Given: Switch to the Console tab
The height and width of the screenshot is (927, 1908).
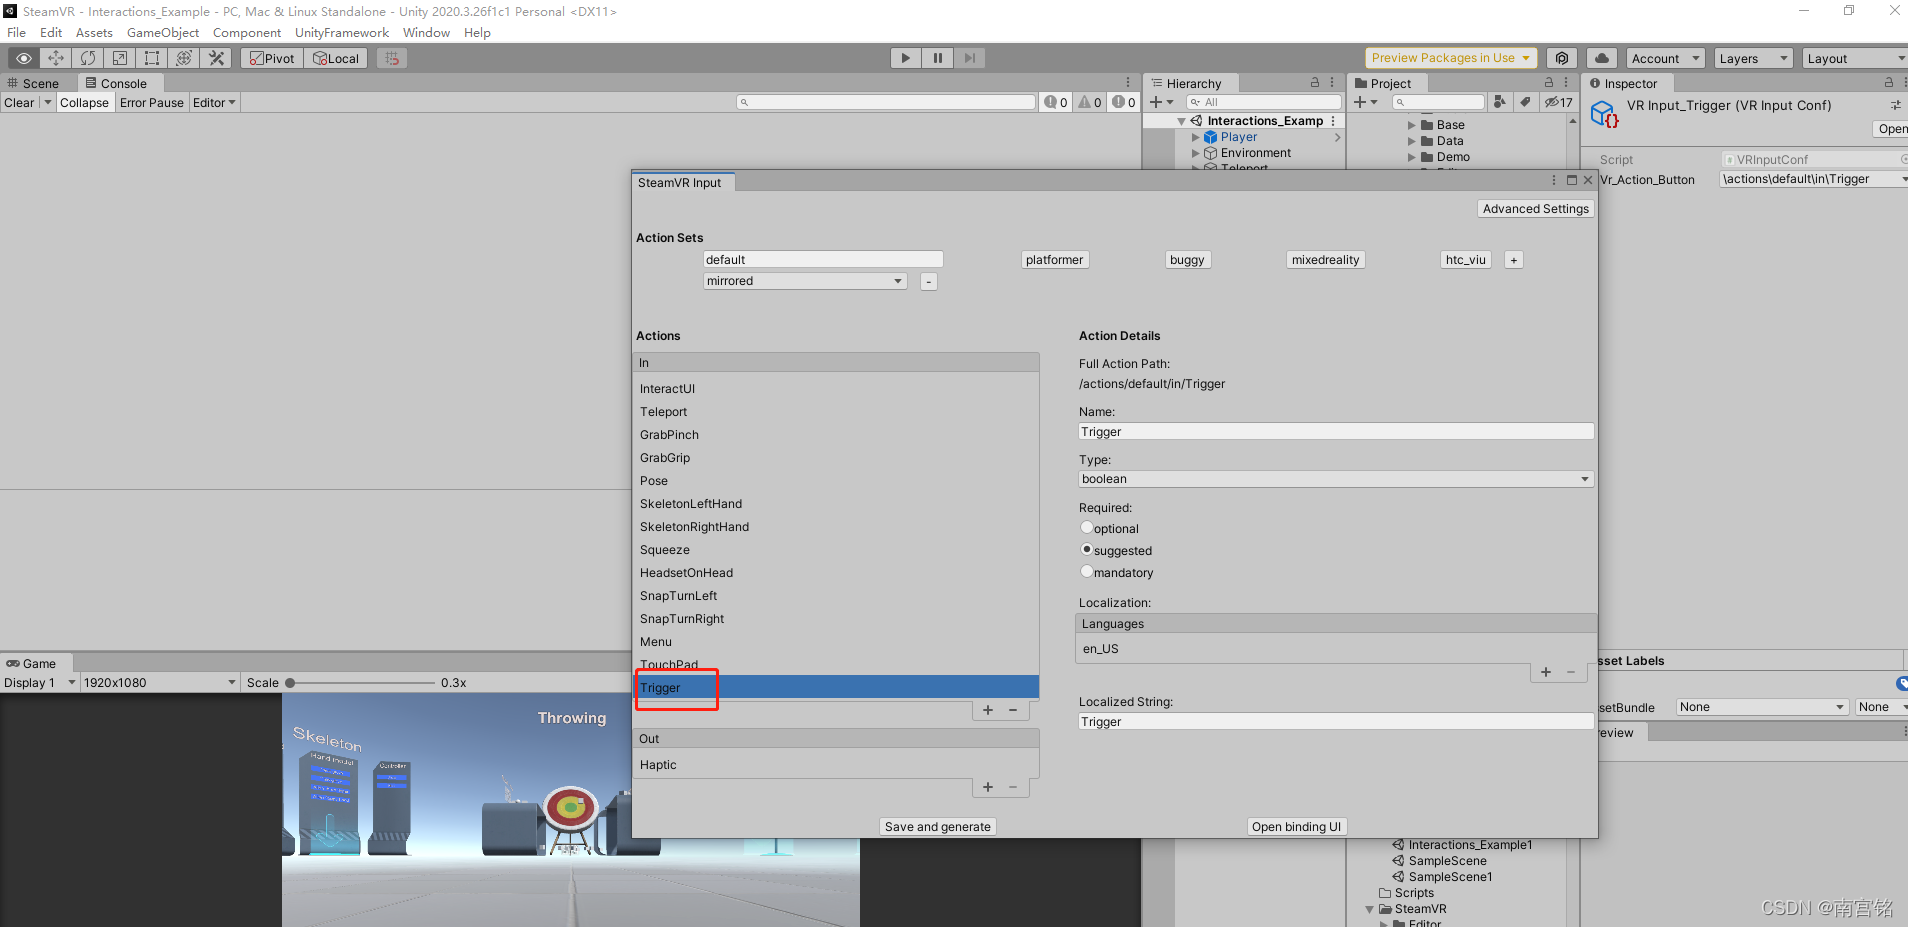Looking at the screenshot, I should [x=117, y=83].
